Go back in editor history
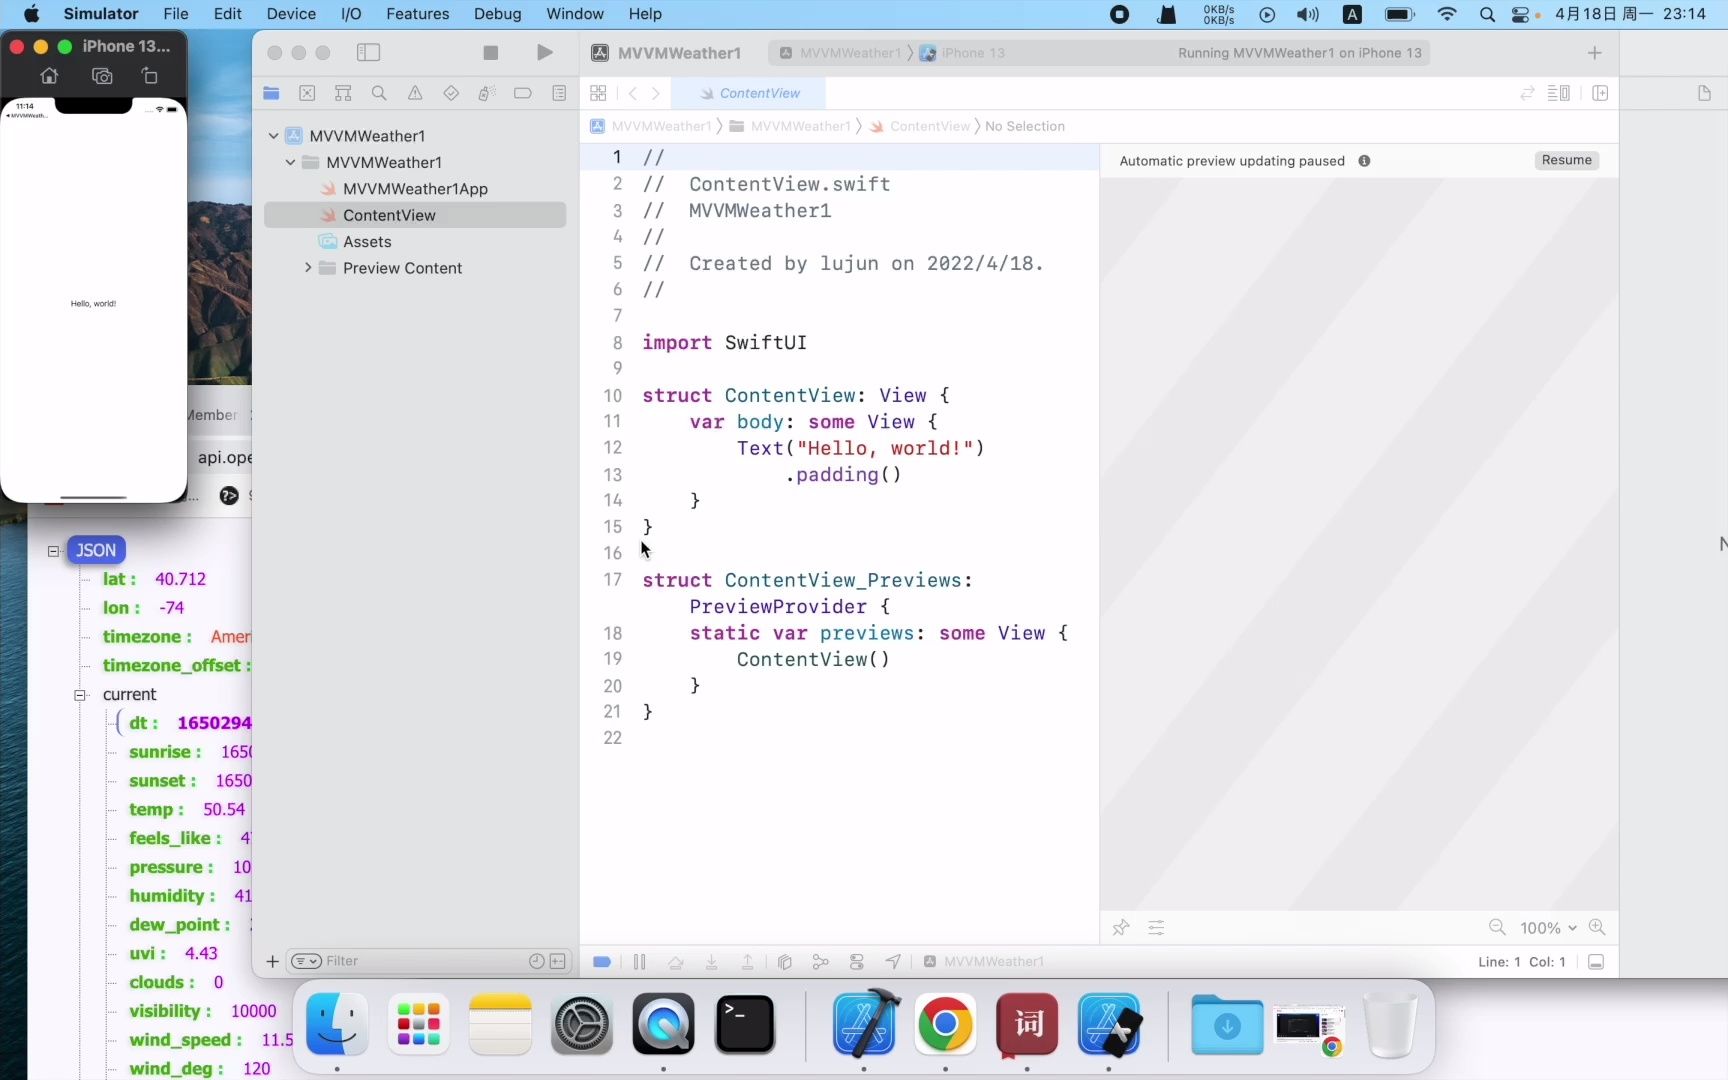 pyautogui.click(x=632, y=93)
